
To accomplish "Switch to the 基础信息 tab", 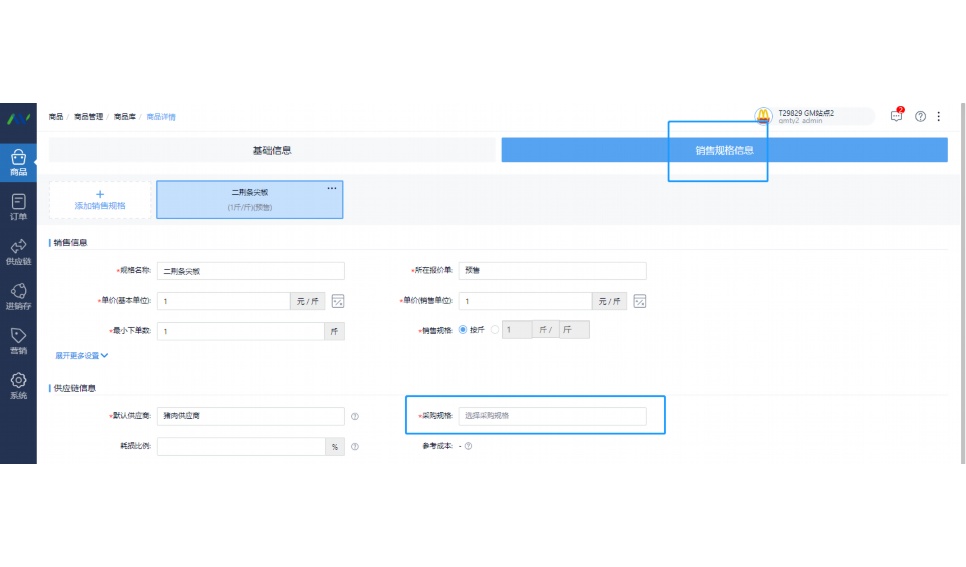I will (x=272, y=150).
